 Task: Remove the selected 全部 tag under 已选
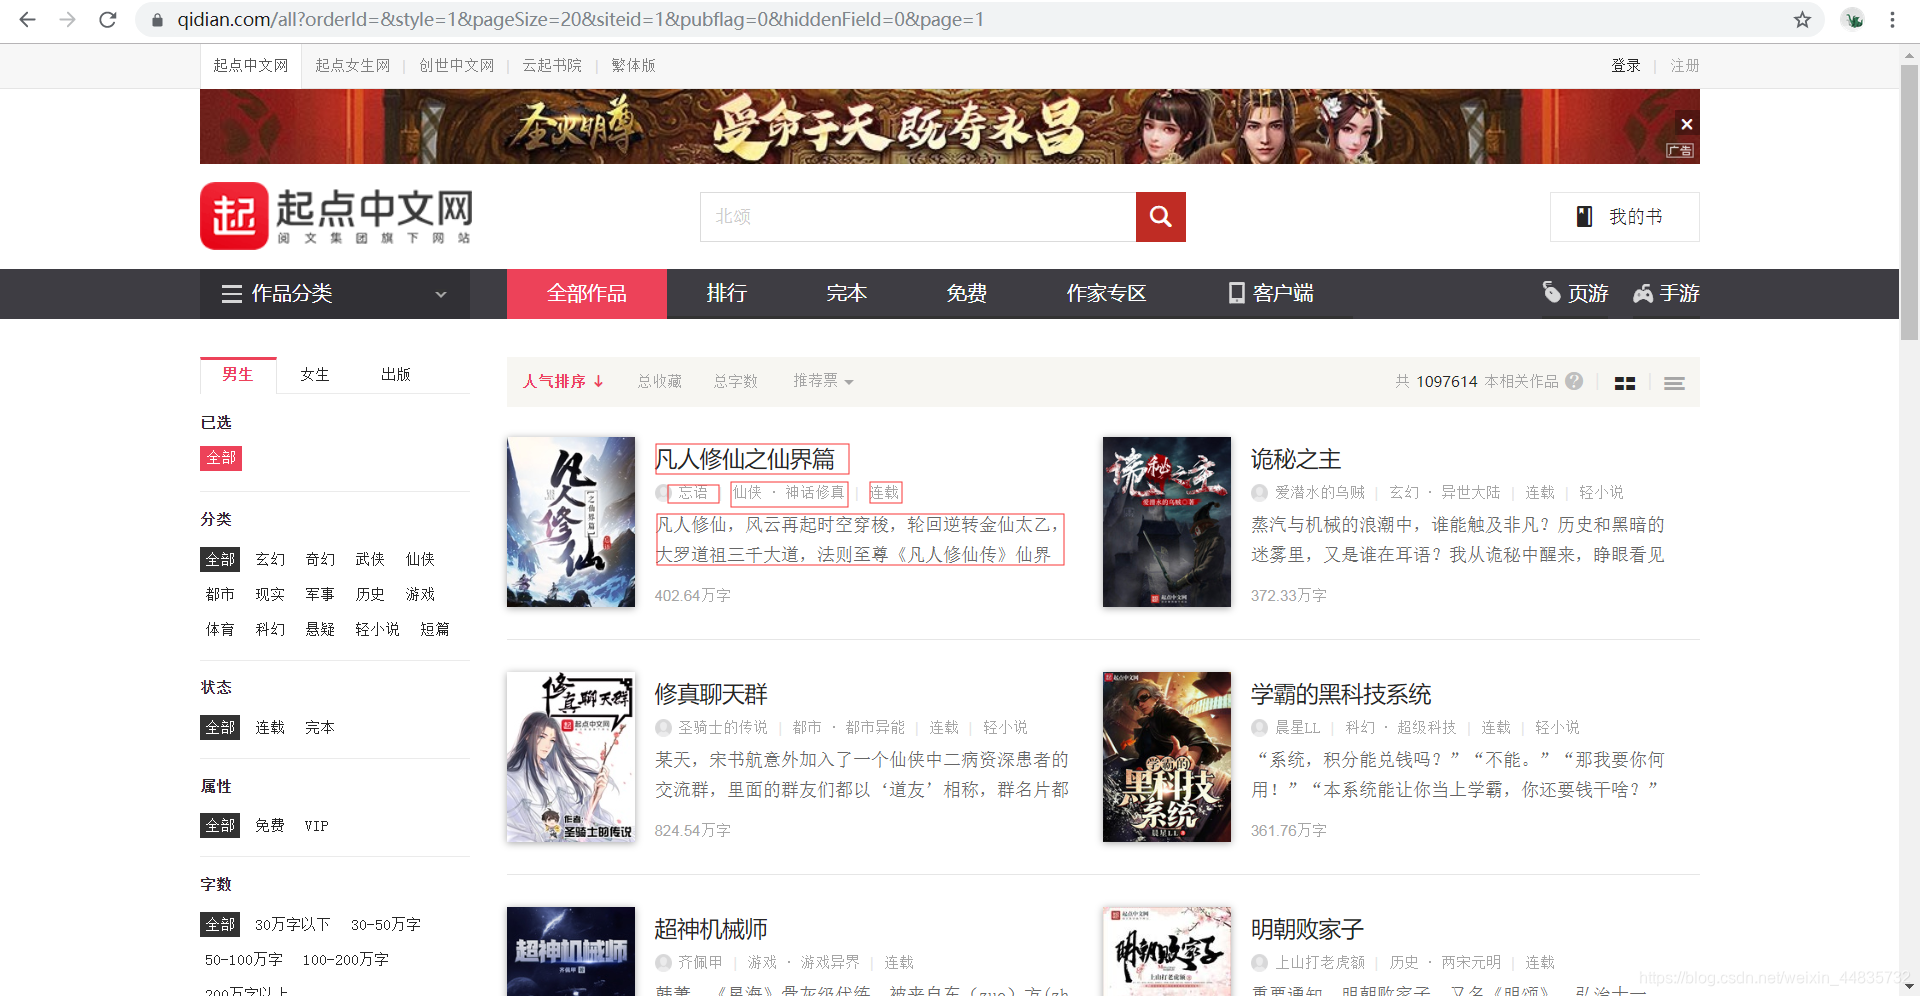pos(221,458)
